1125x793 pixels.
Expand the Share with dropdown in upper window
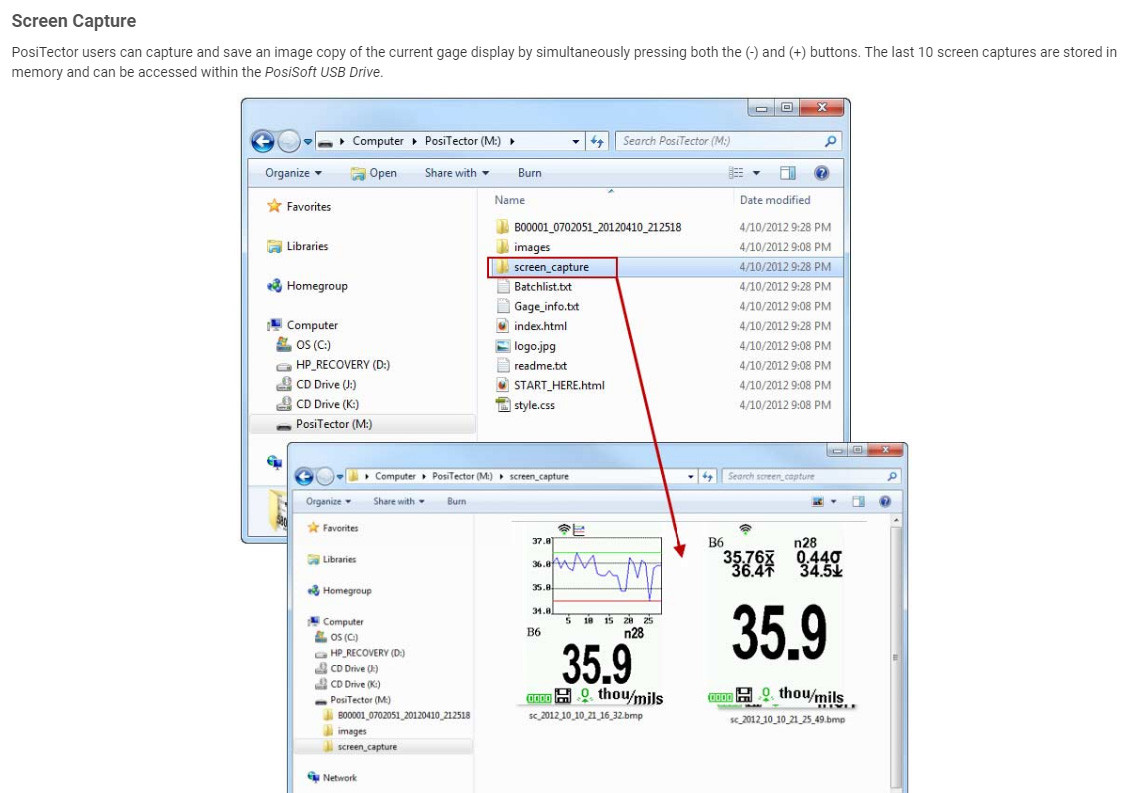(456, 173)
